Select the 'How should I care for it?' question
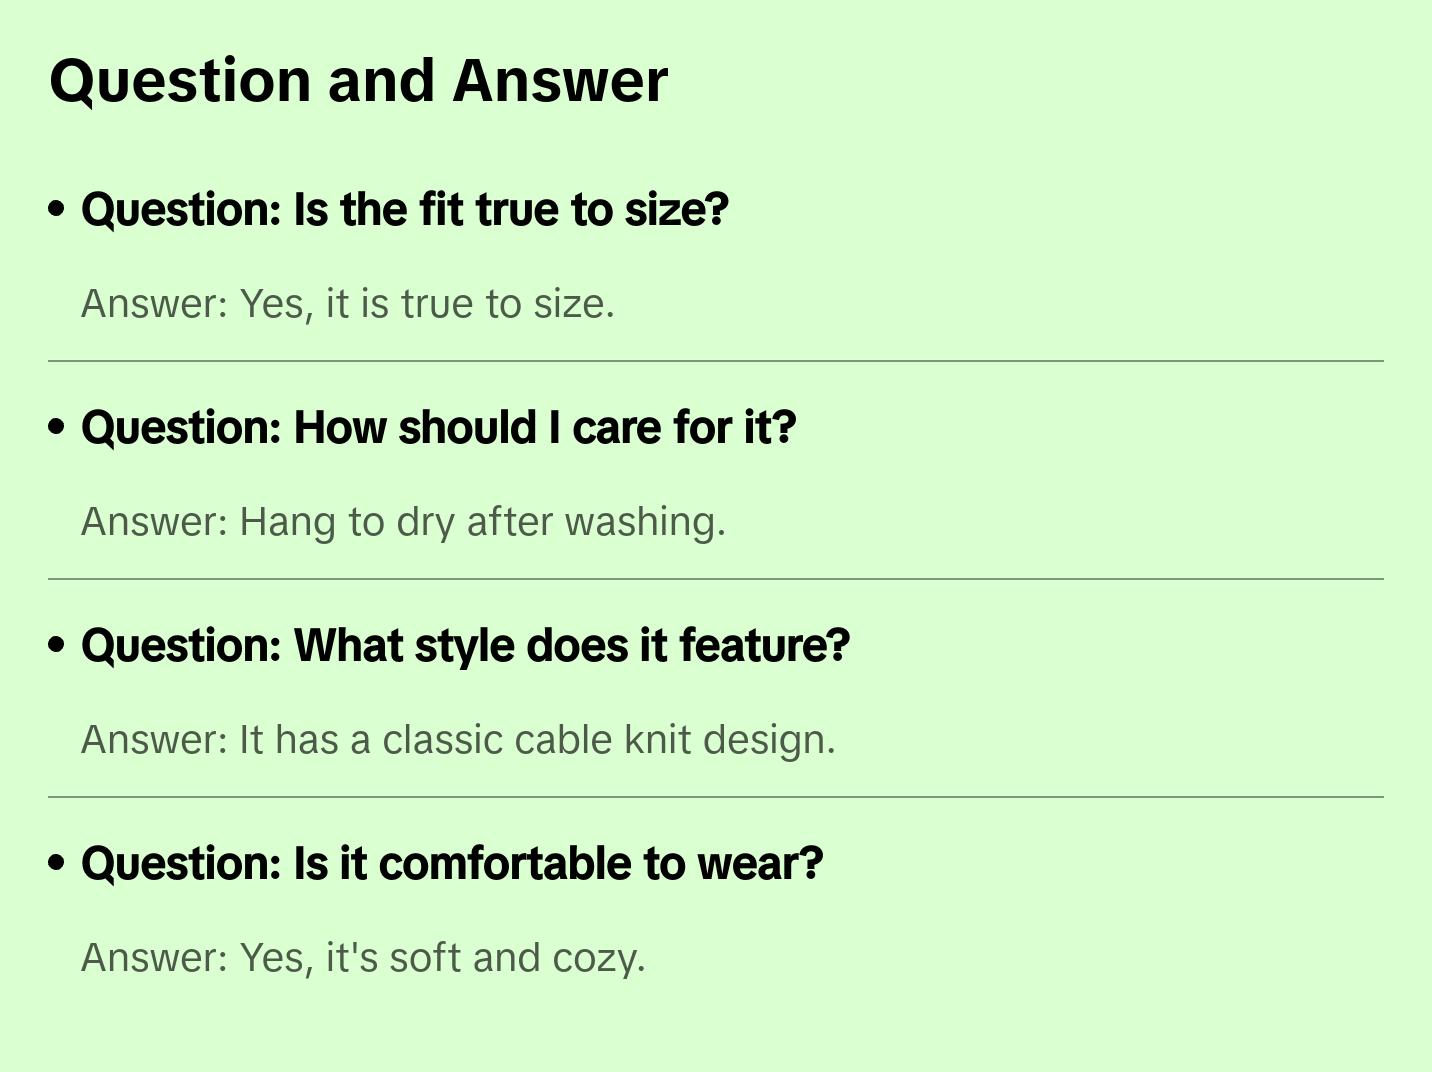 438,428
